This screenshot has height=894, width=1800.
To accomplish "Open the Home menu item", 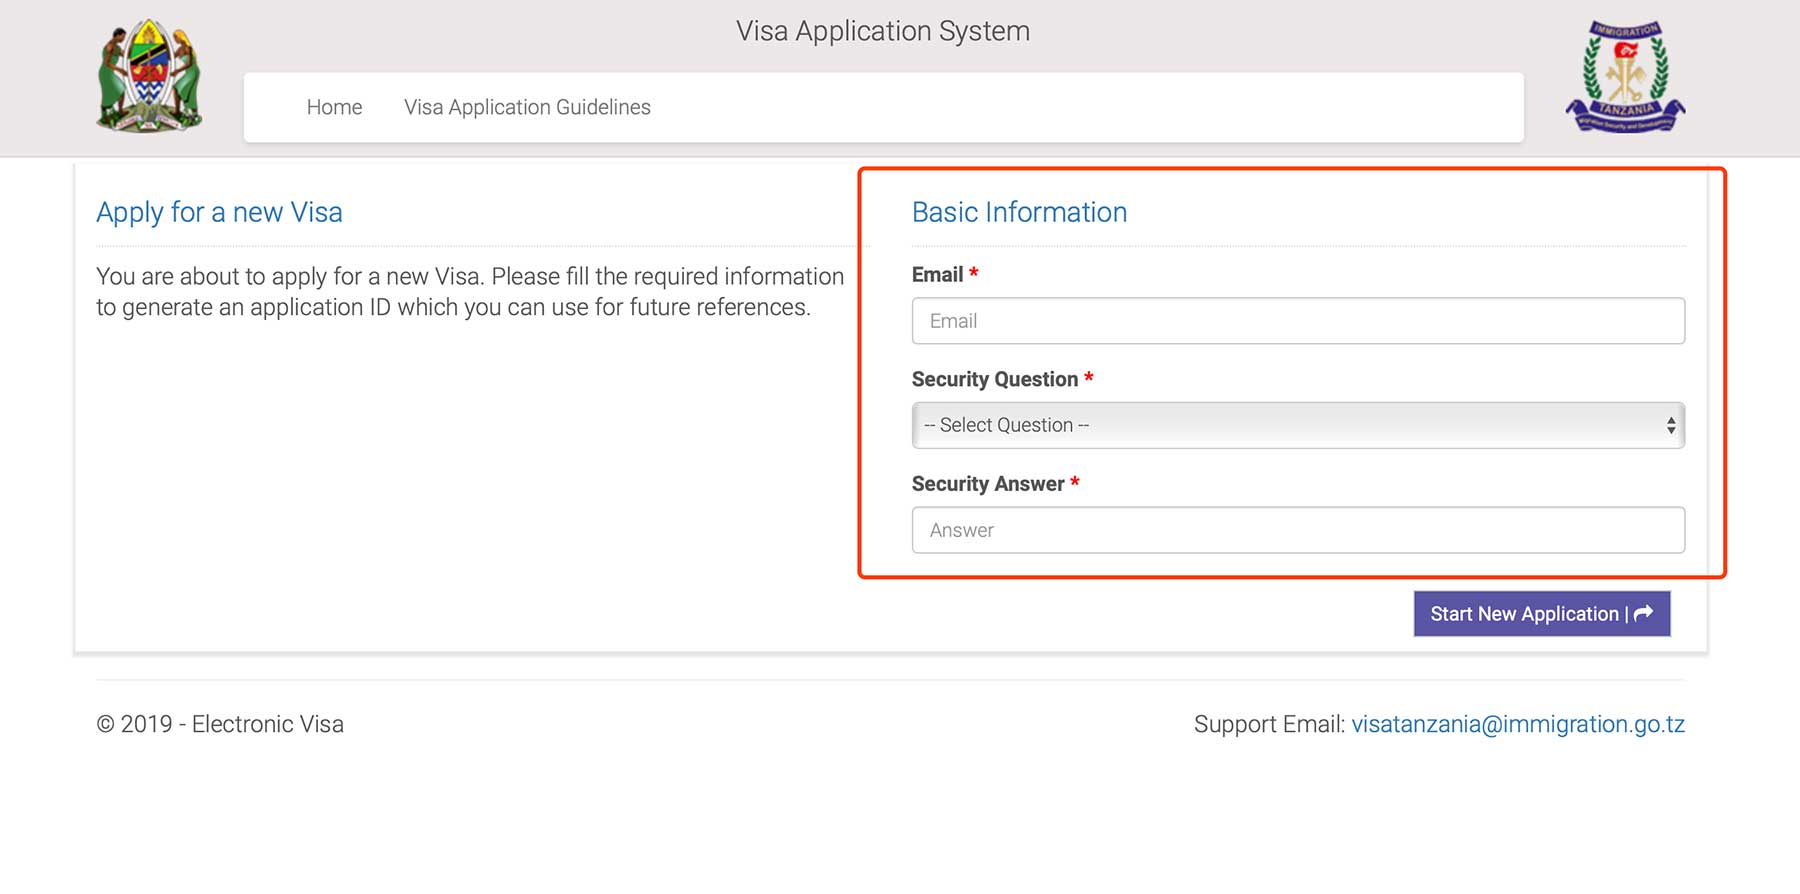I will (334, 107).
